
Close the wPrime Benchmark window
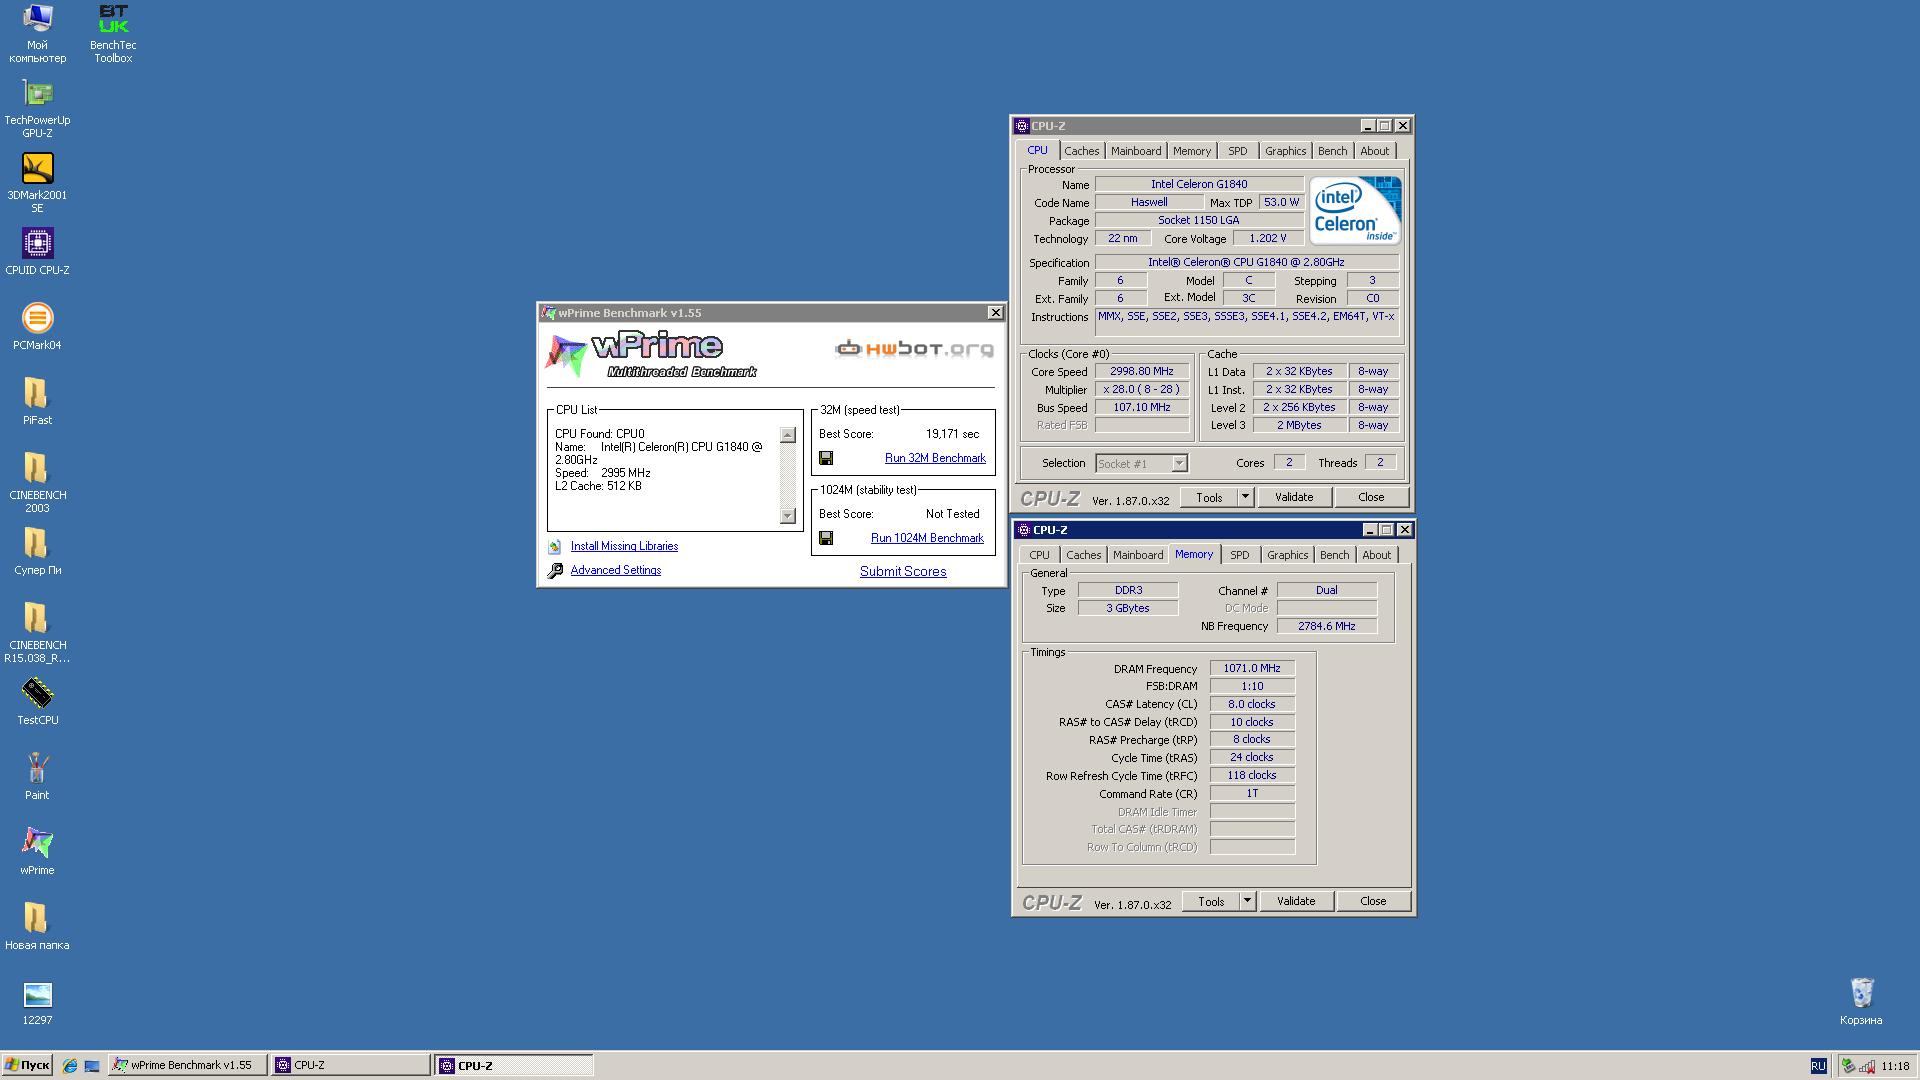(995, 313)
